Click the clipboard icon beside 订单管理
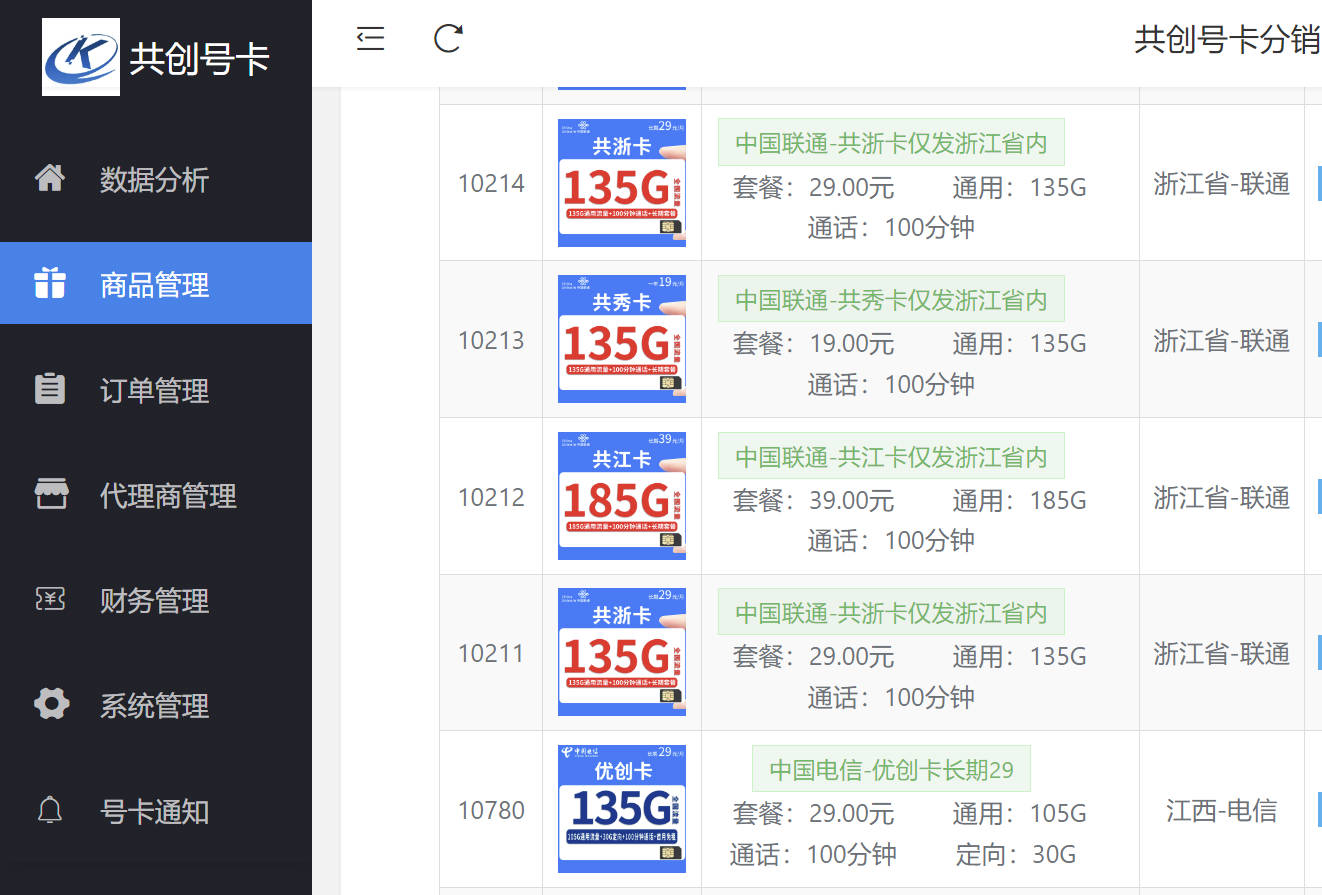 (x=50, y=389)
